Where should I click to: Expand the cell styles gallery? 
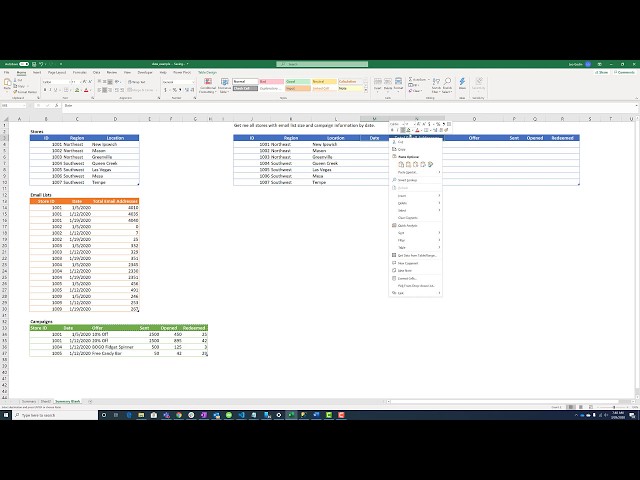point(366,91)
